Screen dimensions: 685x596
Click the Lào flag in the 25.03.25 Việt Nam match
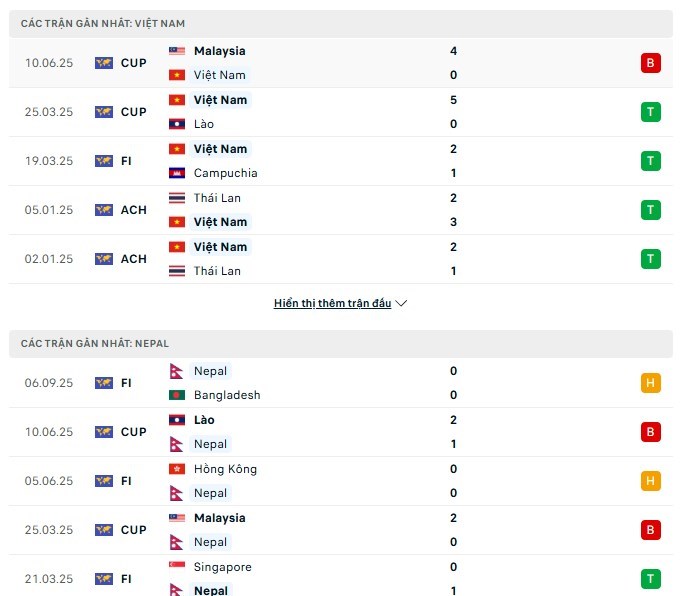coord(177,124)
